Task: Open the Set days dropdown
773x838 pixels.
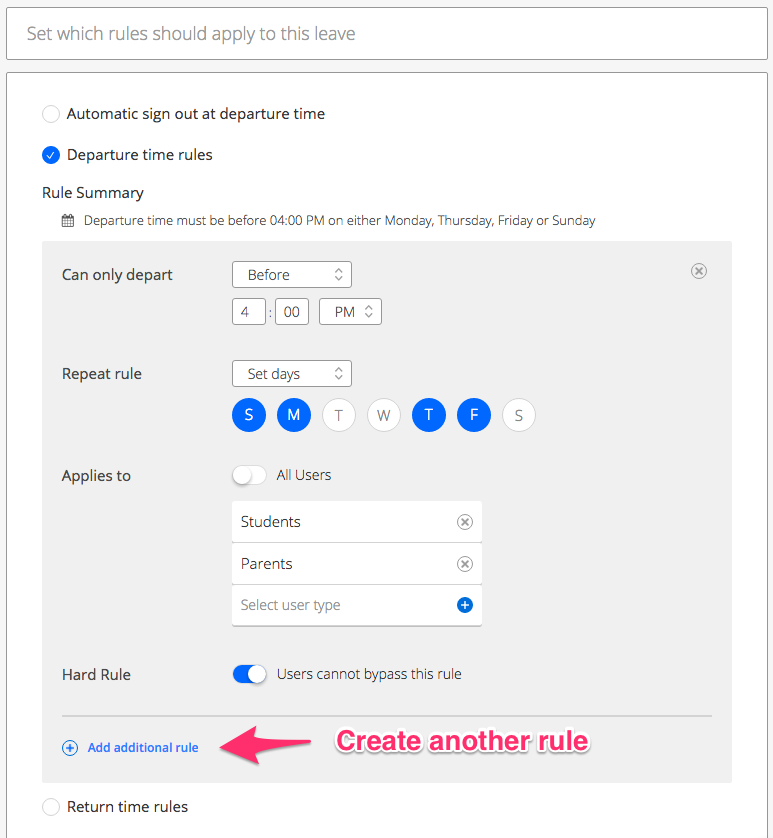Action: pyautogui.click(x=292, y=374)
